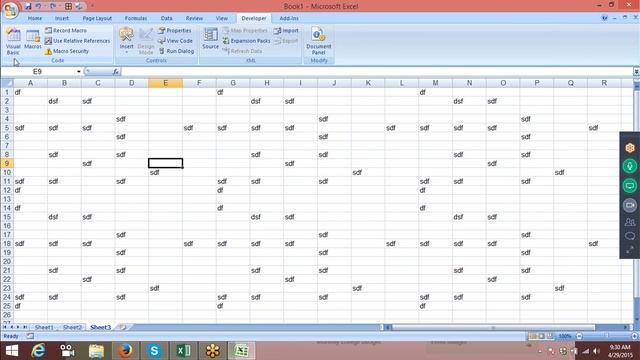Undo the last action
The height and width of the screenshot is (360, 640).
(x=39, y=6)
